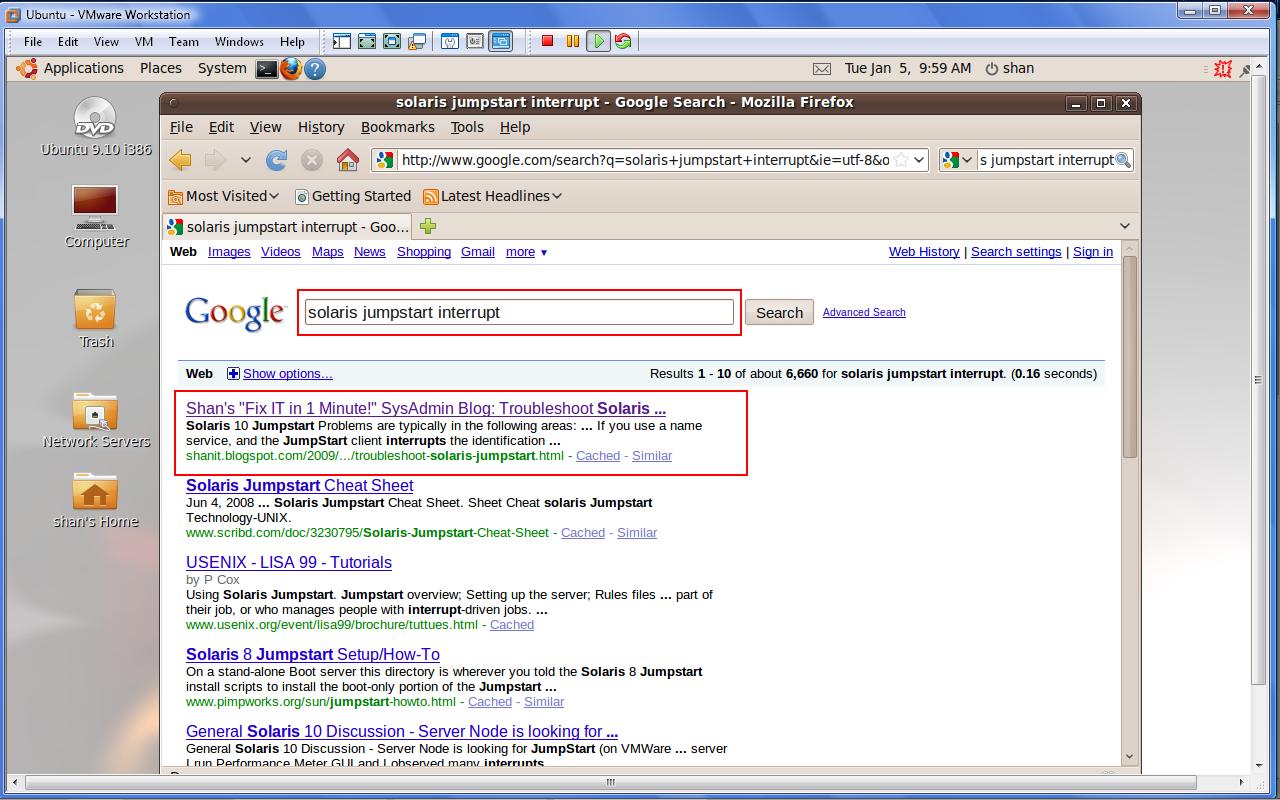Open the Advanced Search link

click(864, 312)
